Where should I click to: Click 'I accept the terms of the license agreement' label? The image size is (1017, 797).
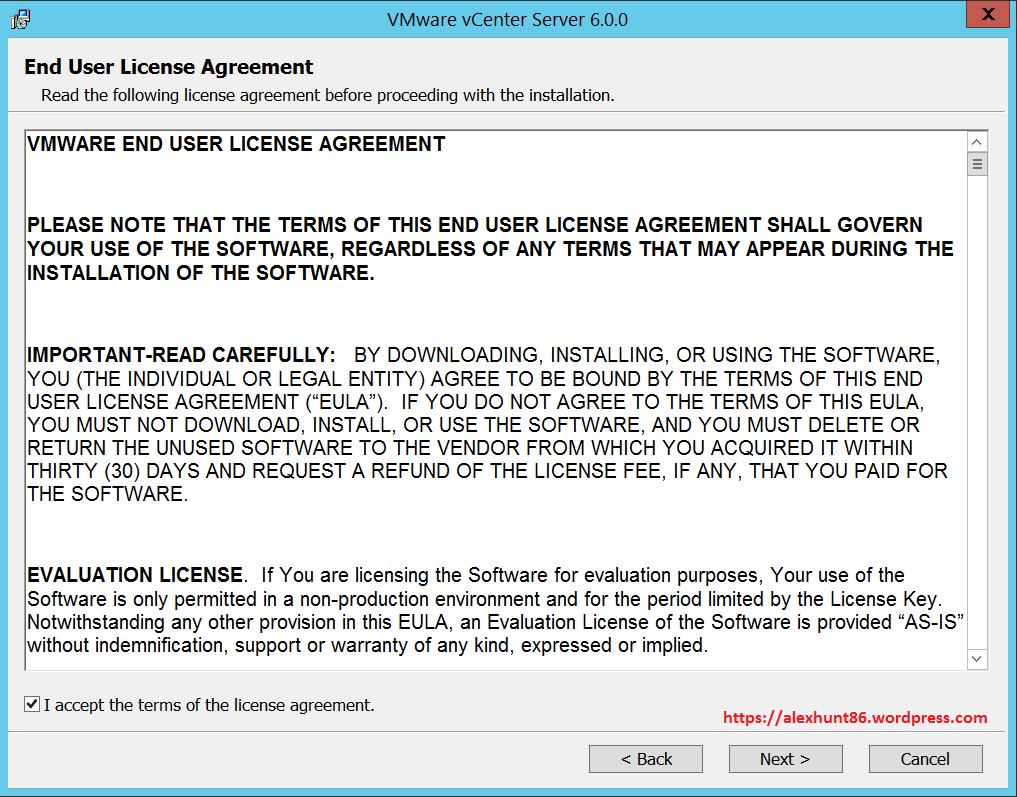[x=209, y=705]
